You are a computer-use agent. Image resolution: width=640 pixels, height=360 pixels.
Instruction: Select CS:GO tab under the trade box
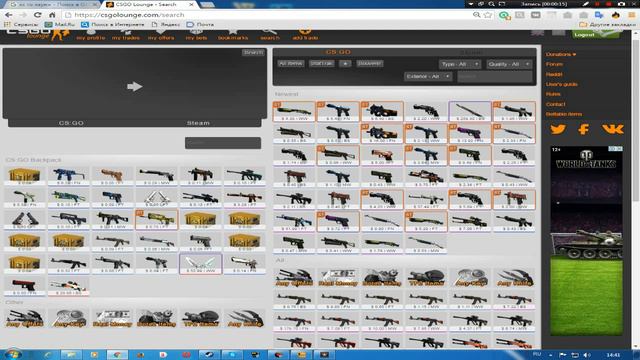(71, 123)
